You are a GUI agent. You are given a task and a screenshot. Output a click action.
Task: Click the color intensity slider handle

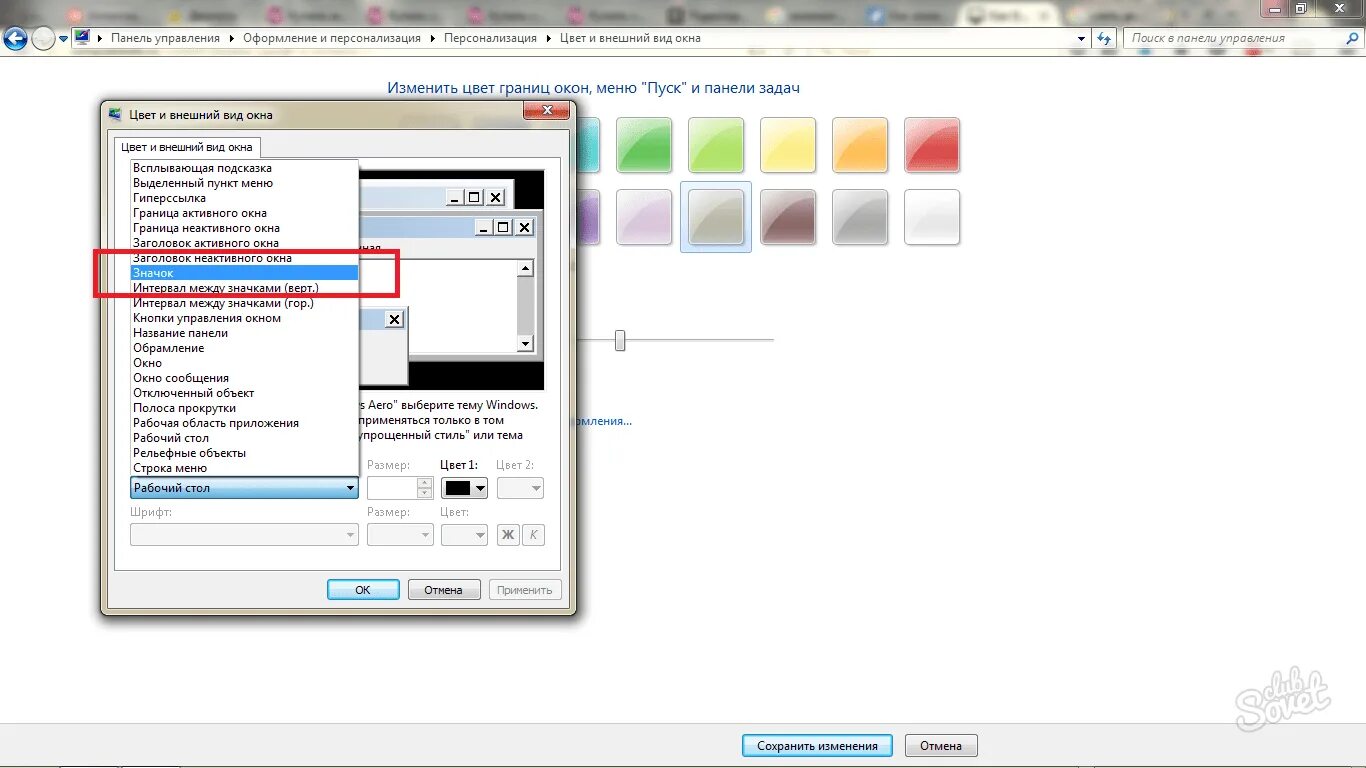[620, 340]
